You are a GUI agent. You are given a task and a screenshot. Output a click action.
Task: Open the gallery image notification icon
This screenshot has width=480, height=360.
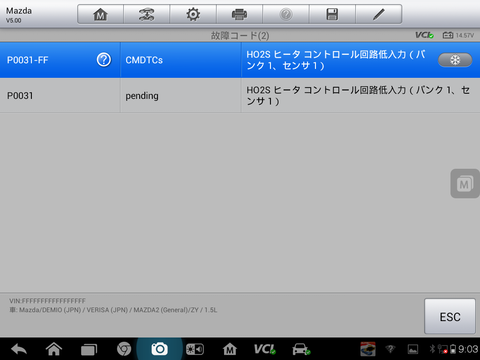[413, 349]
